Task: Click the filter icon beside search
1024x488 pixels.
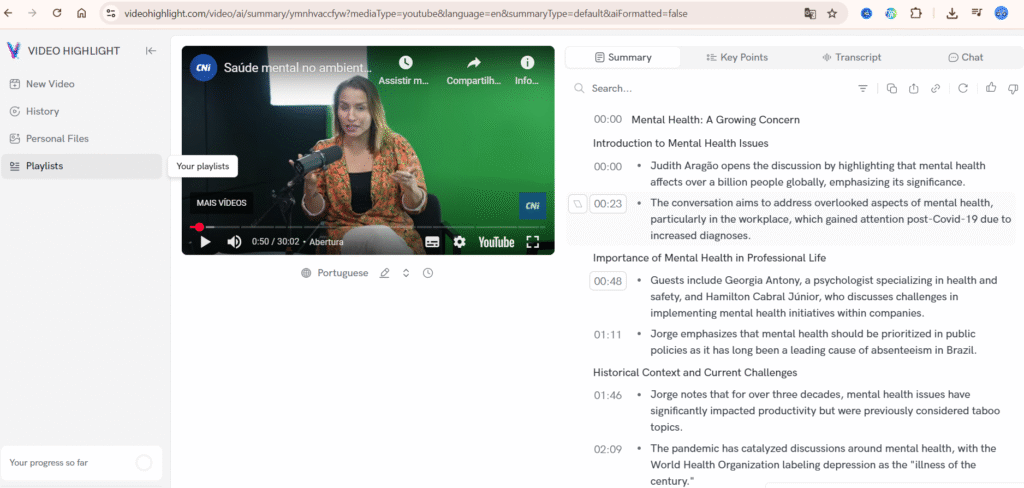Action: pyautogui.click(x=863, y=89)
